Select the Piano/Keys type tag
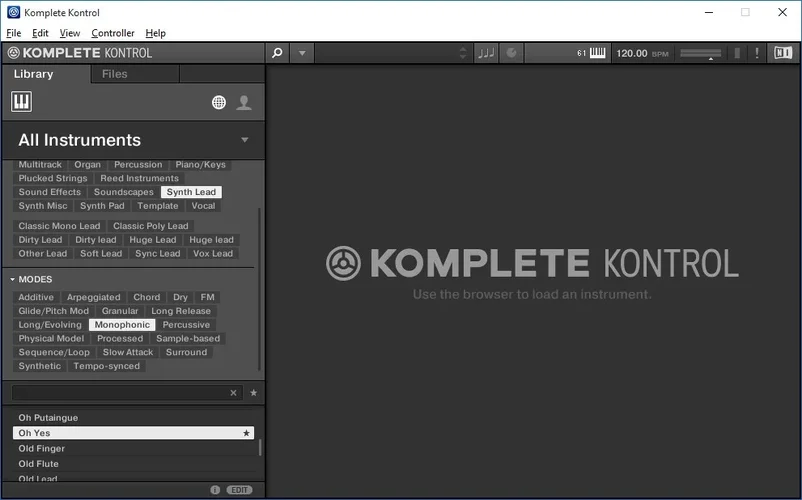This screenshot has width=802, height=500. [200, 165]
